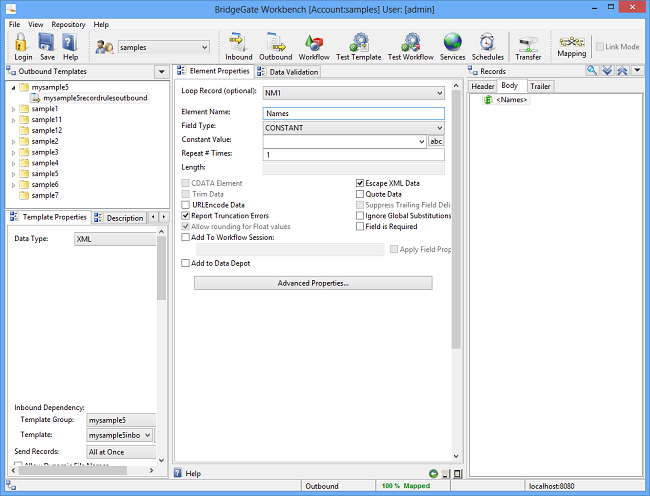
Task: Launch Test Template tool
Action: [x=359, y=42]
